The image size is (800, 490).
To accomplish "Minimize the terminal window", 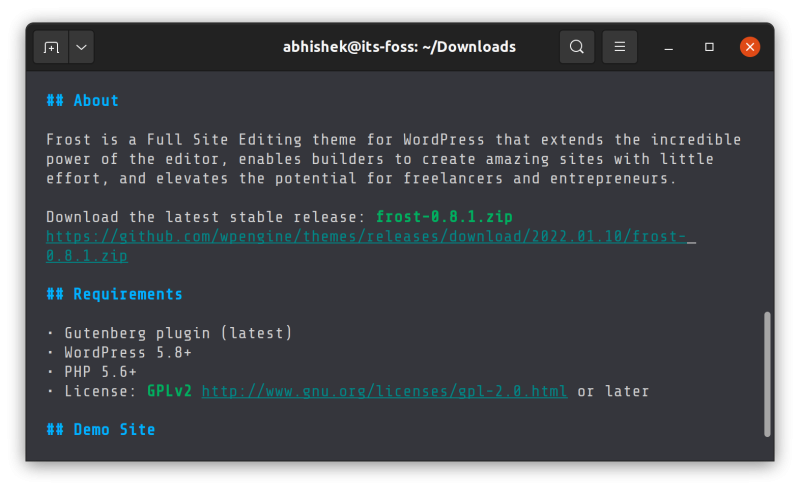I will point(668,47).
